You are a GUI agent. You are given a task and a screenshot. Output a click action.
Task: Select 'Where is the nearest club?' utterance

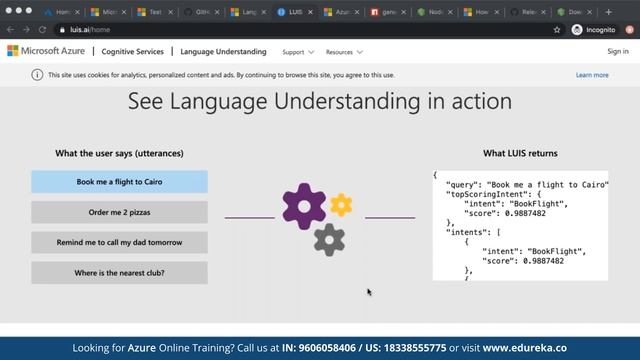pyautogui.click(x=119, y=273)
